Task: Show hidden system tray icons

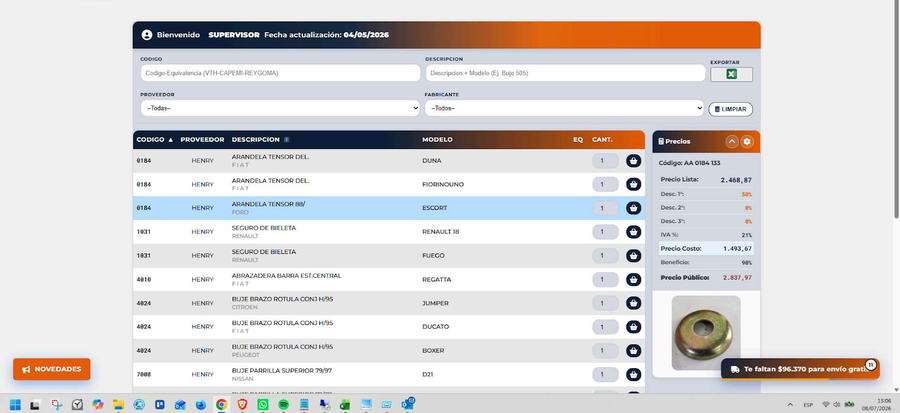Action: [790, 404]
